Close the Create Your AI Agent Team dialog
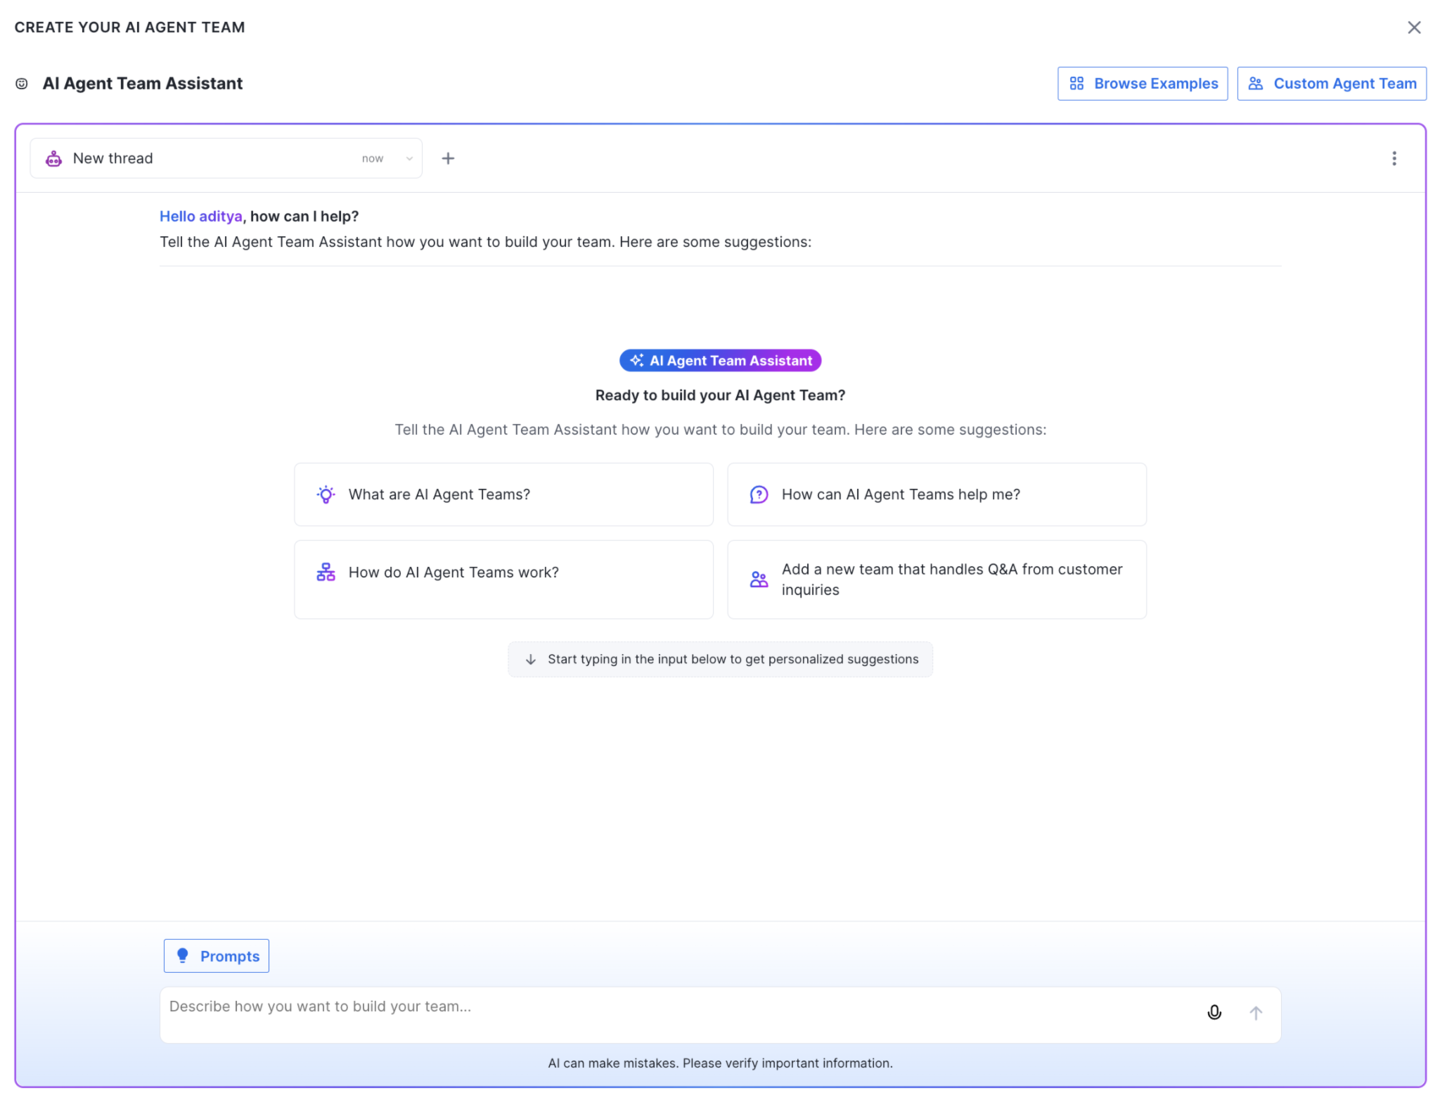Viewport: 1440px width, 1100px height. click(1413, 27)
